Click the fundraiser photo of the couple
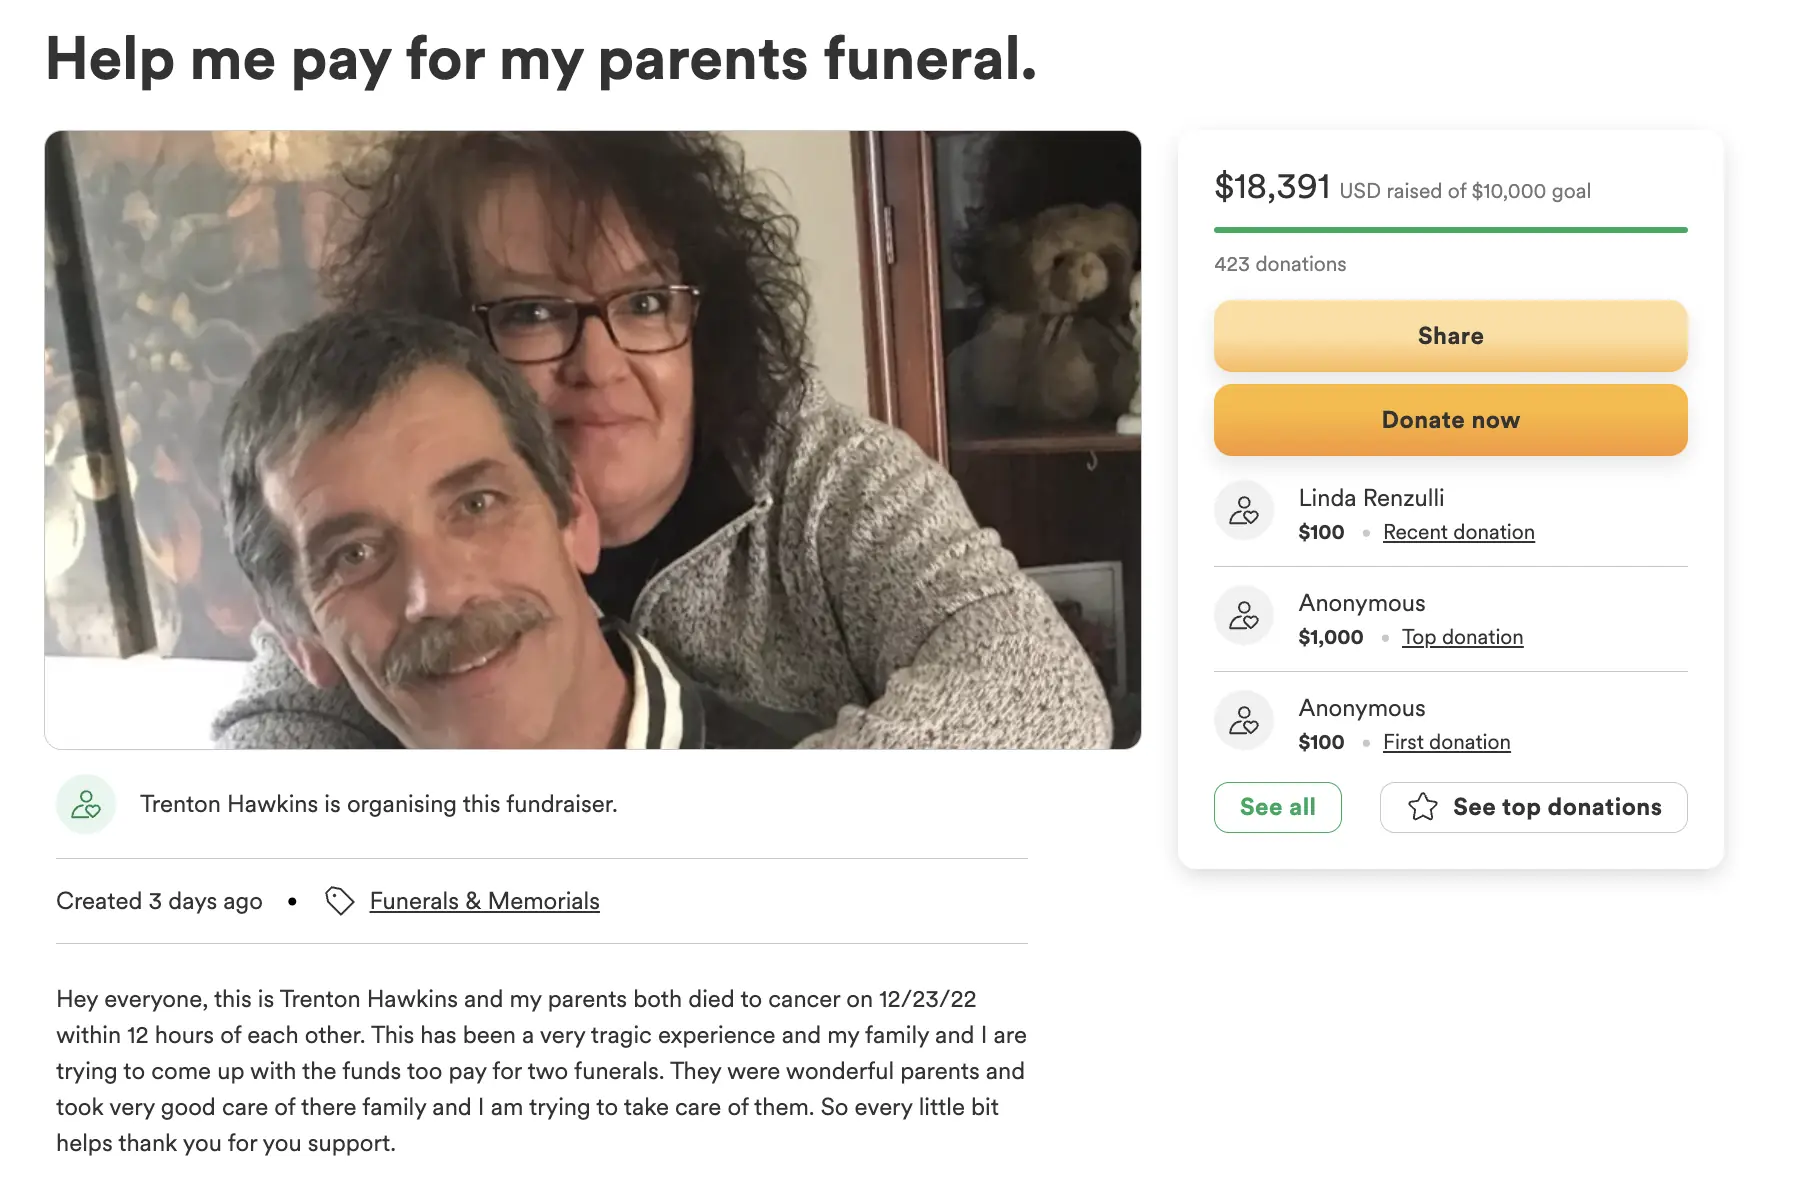 click(592, 440)
